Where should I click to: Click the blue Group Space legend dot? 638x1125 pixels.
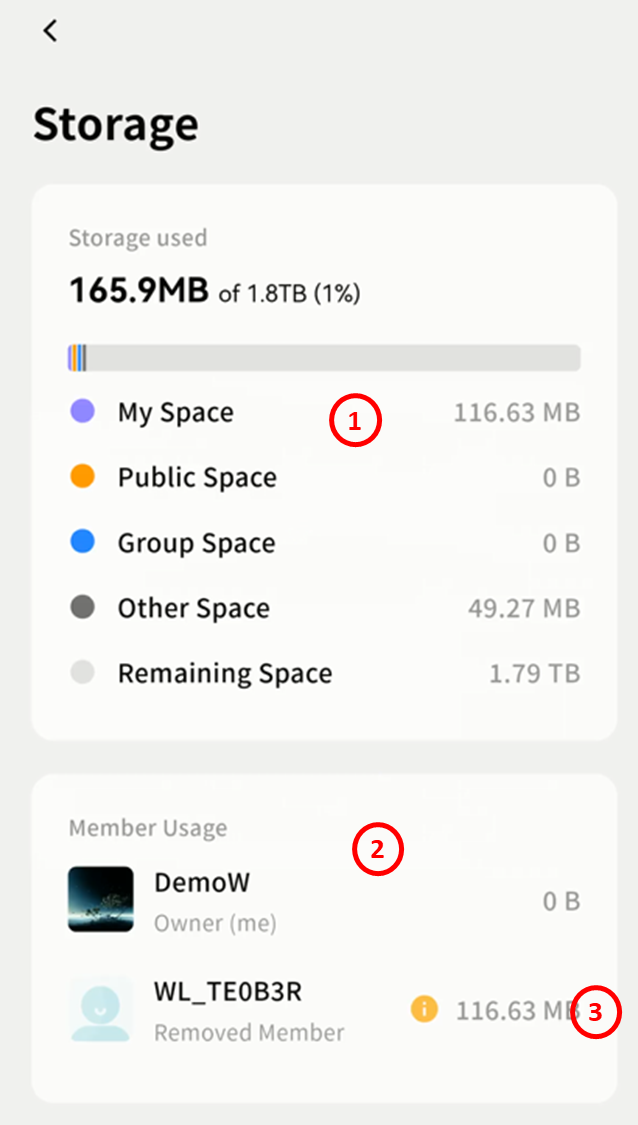click(83, 542)
